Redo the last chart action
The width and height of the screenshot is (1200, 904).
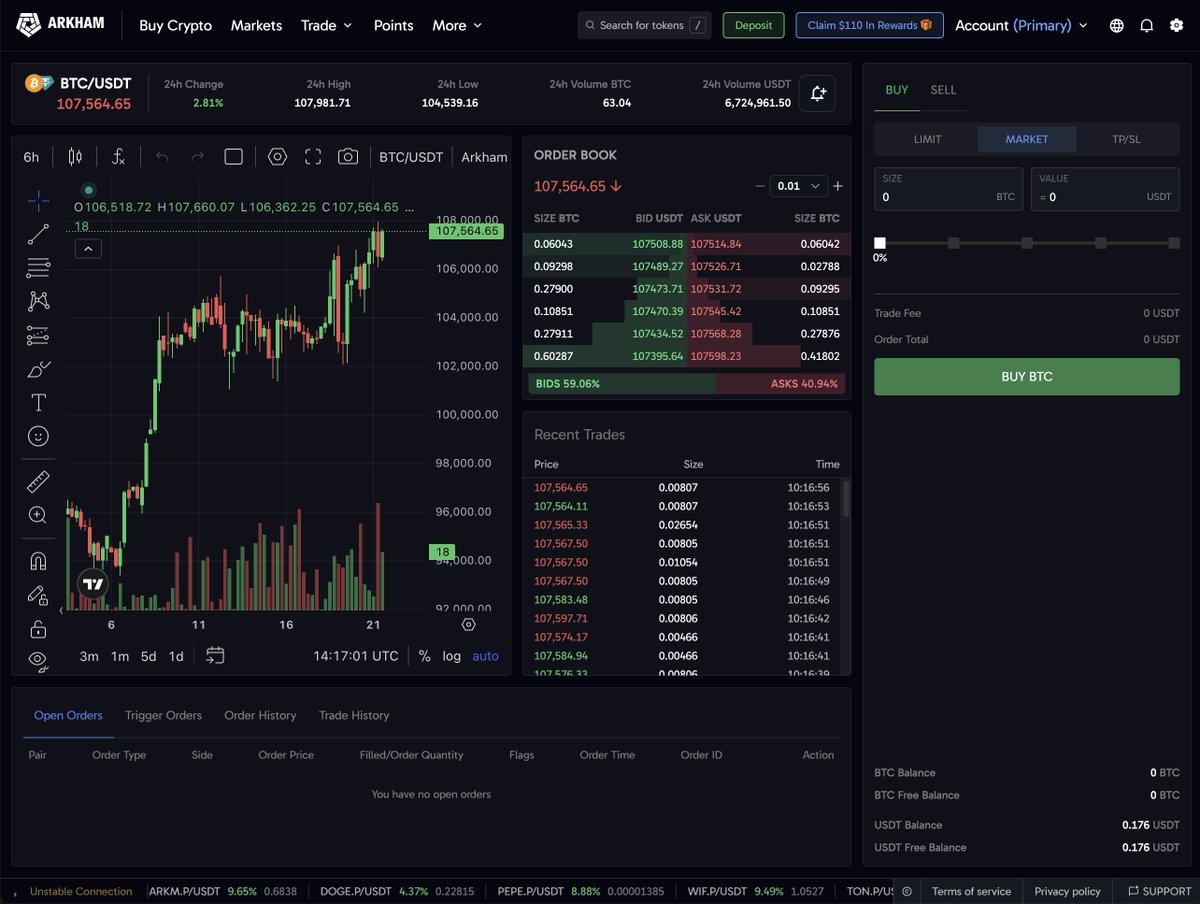tap(197, 157)
